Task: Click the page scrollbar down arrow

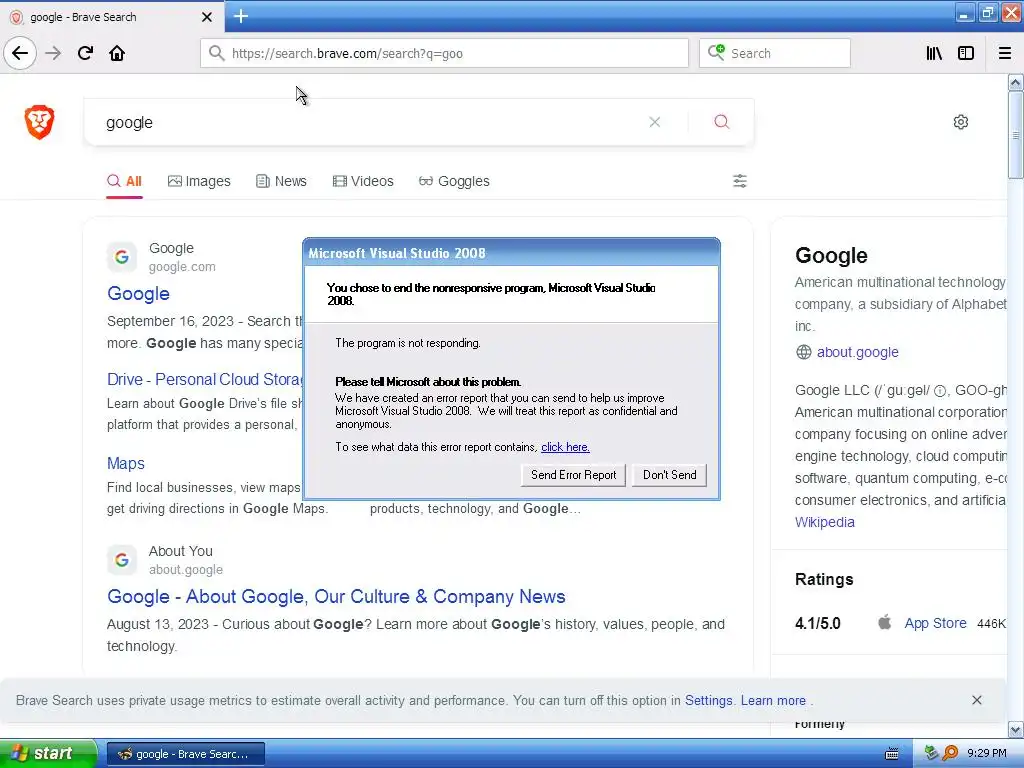Action: (1015, 729)
